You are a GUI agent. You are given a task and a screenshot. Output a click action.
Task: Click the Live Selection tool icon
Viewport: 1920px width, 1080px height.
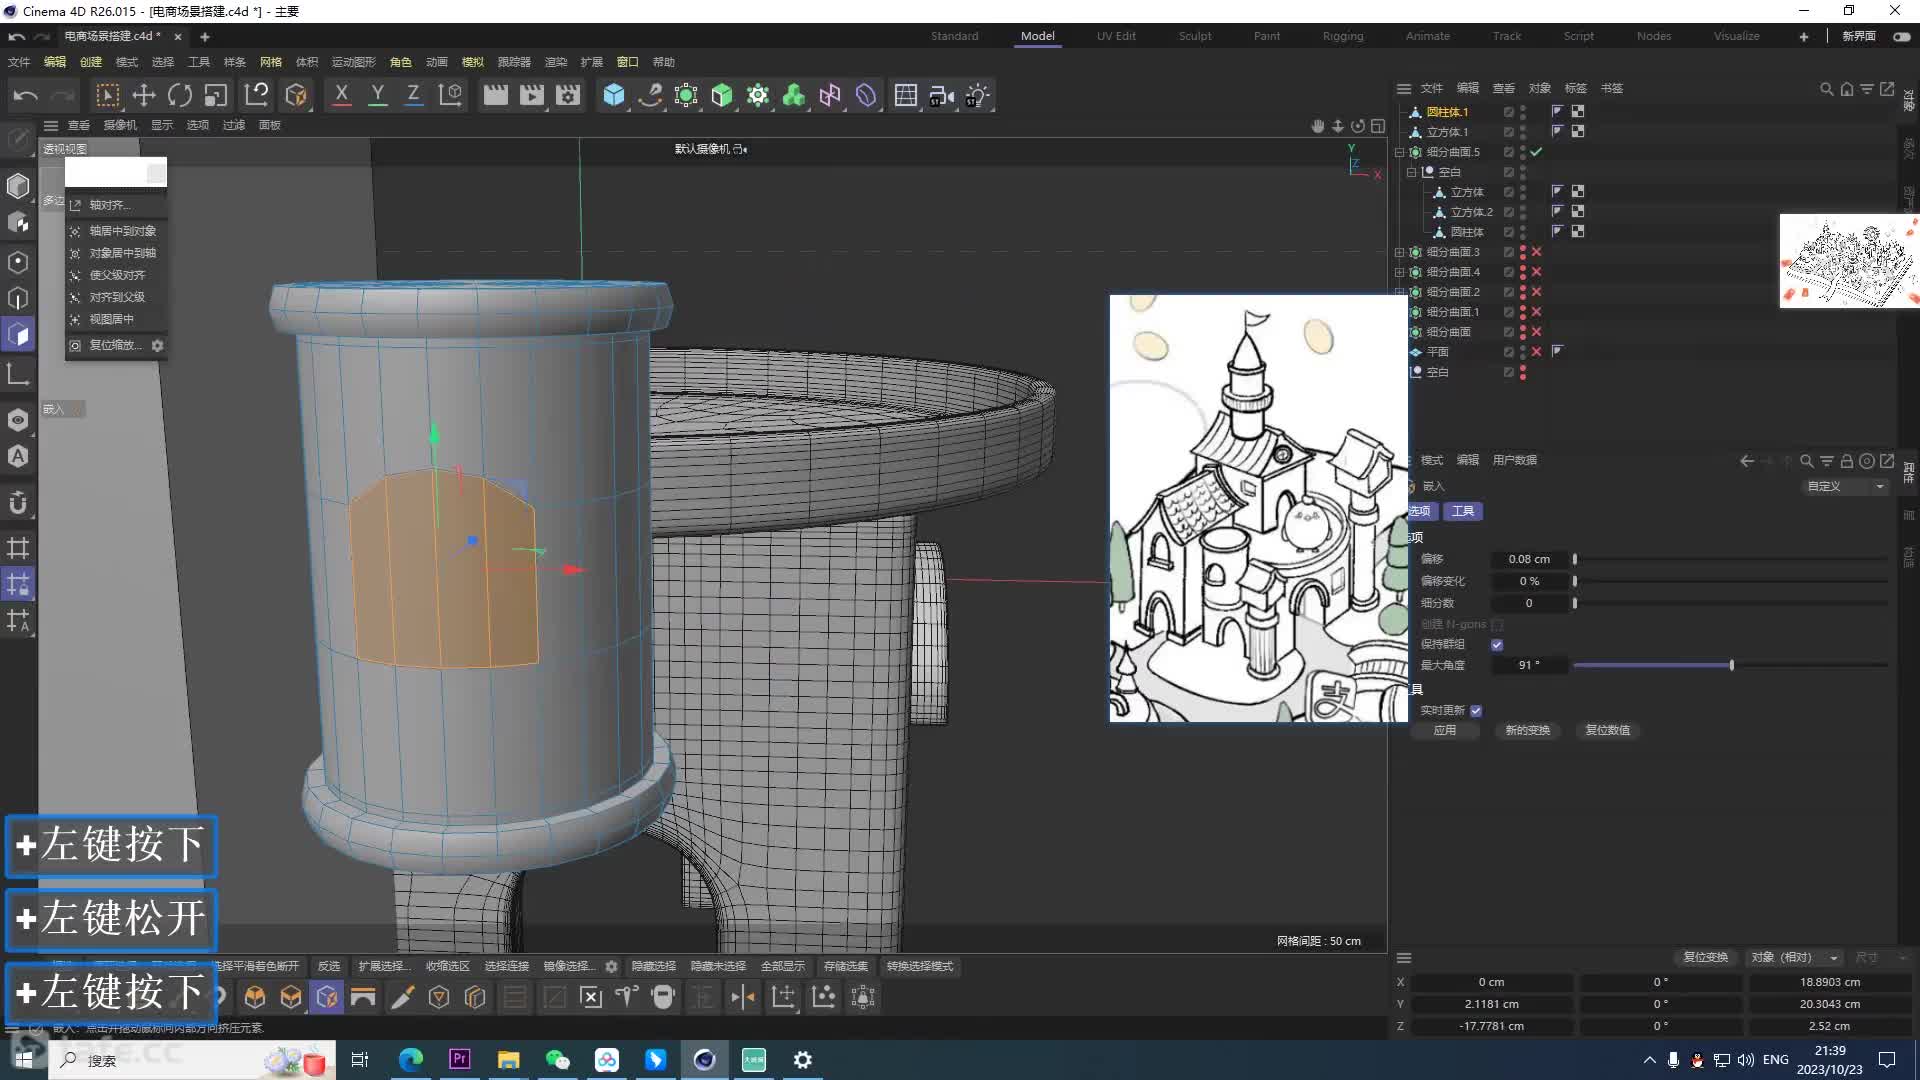[x=107, y=96]
